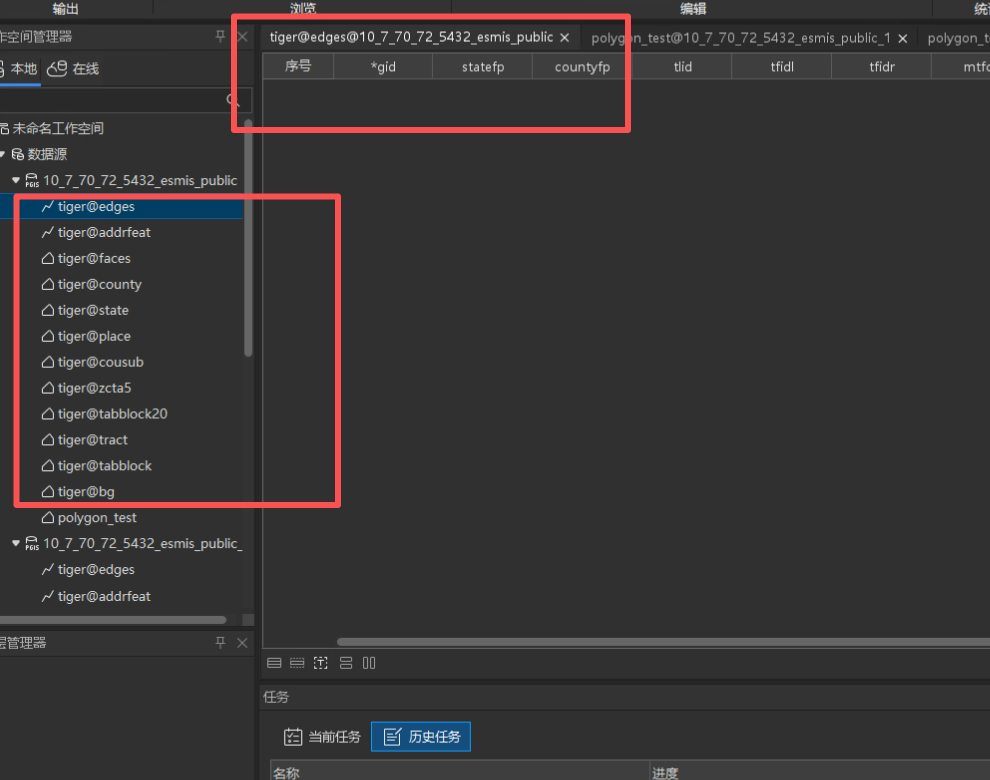Viewport: 990px width, 780px height.
Task: Show the 当前任务 current tasks list
Action: point(322,736)
